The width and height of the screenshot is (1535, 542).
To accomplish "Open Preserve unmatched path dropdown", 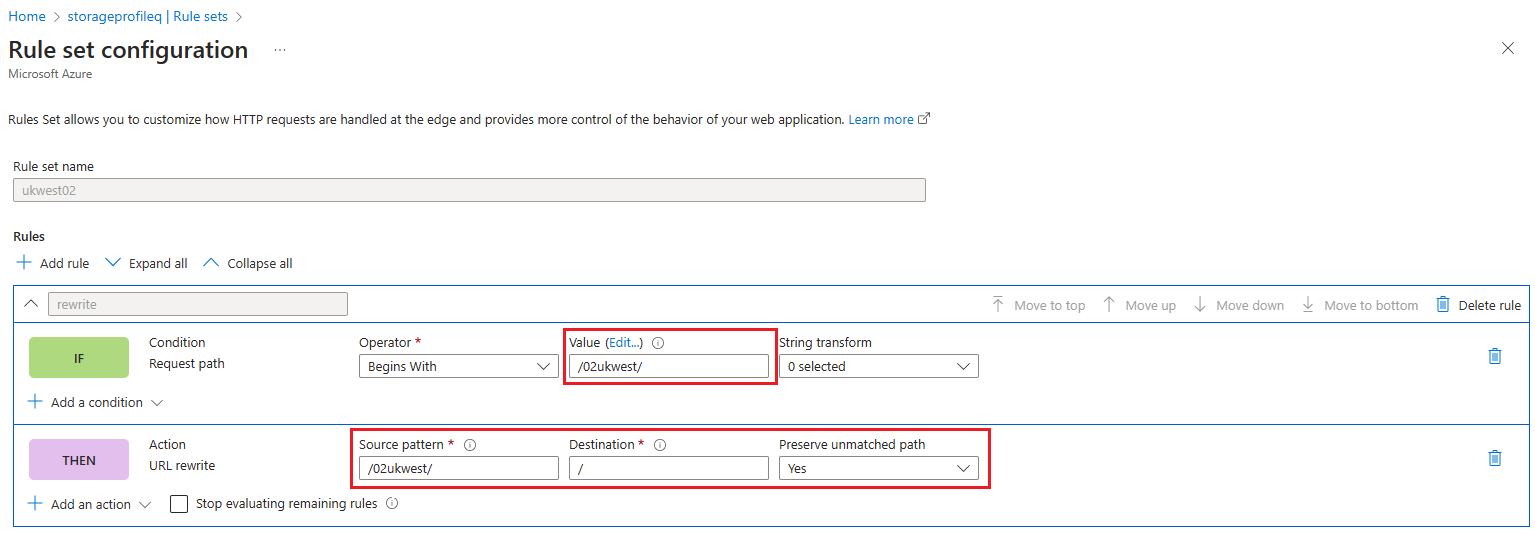I will click(878, 468).
